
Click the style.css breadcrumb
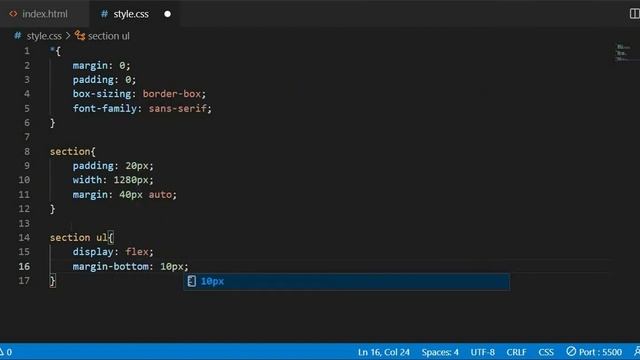click(44, 36)
